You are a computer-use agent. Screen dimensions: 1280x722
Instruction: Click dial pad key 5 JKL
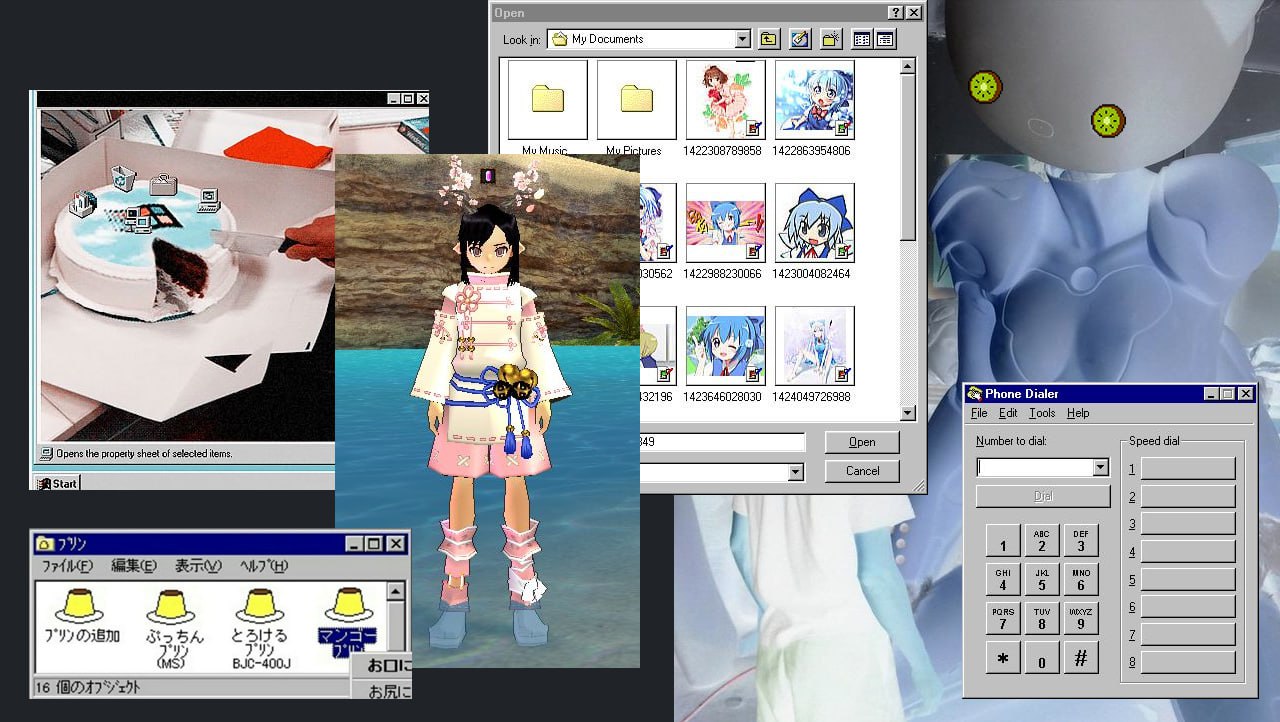coord(1042,580)
